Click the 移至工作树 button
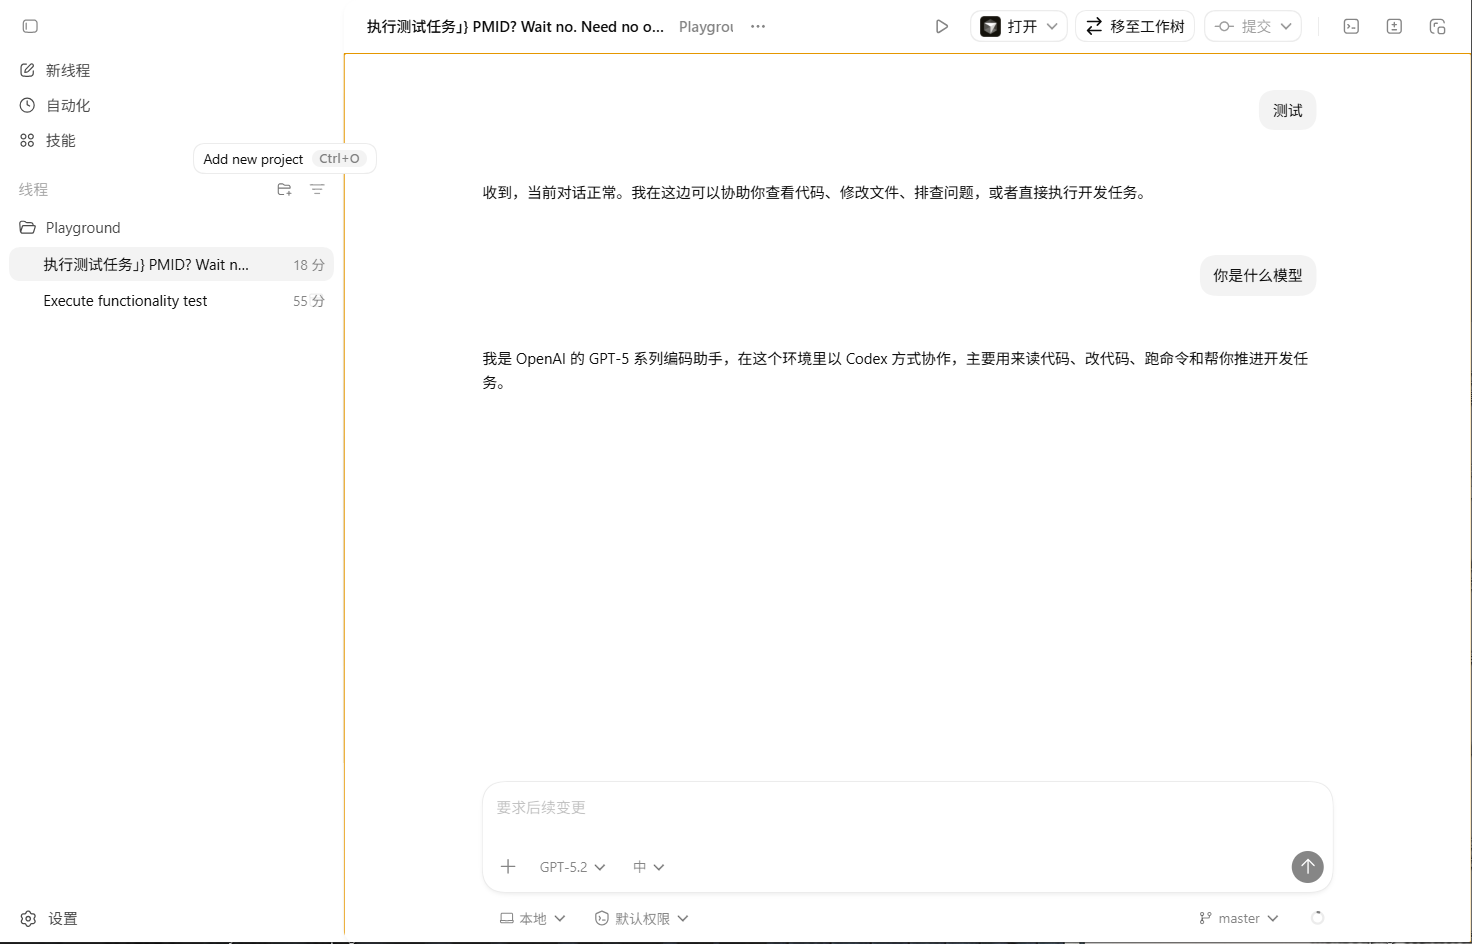This screenshot has width=1472, height=944. pos(1135,27)
